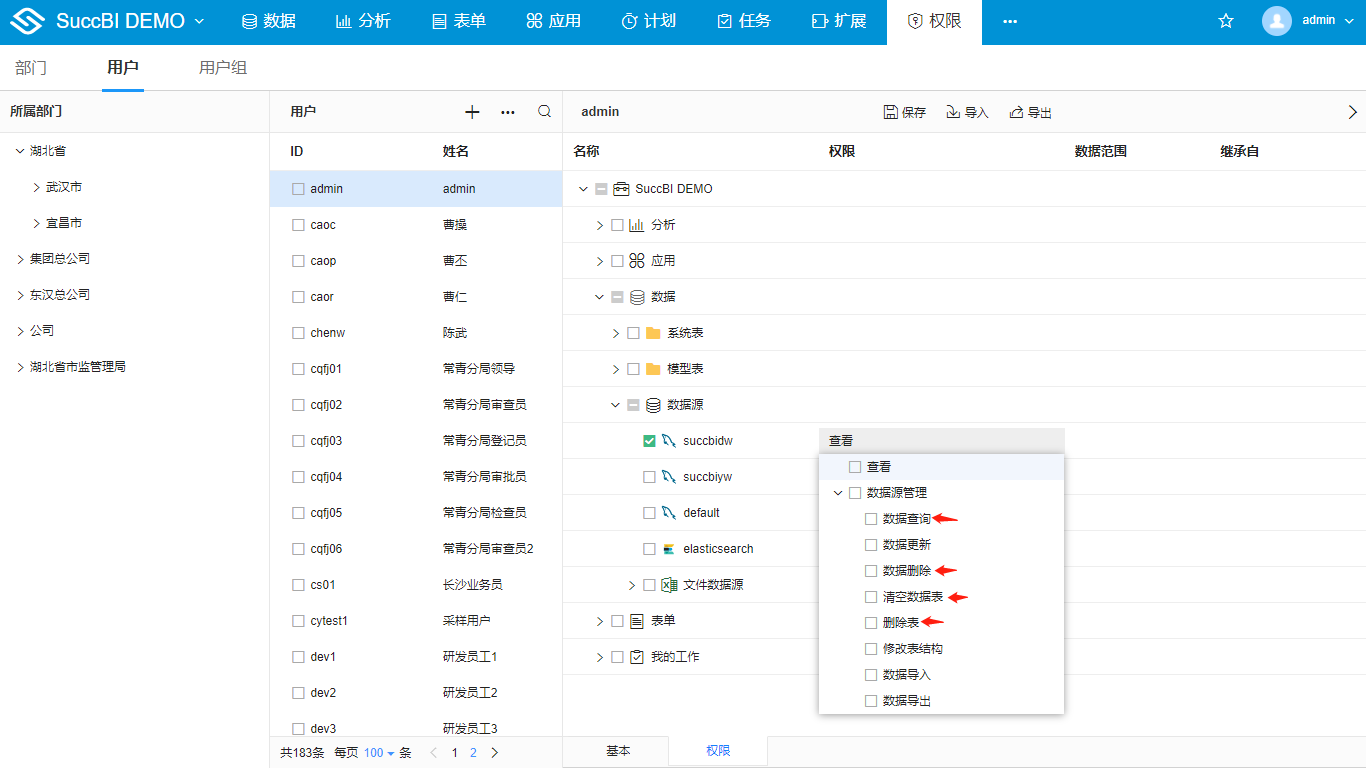This screenshot has width=1366, height=768.
Task: Tick the checkbox for user caoc
Action: pos(298,225)
